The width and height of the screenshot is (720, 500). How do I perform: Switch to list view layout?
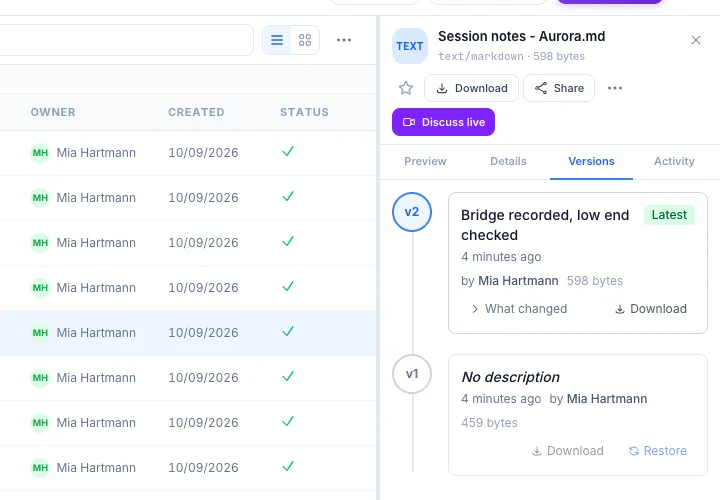click(x=276, y=40)
